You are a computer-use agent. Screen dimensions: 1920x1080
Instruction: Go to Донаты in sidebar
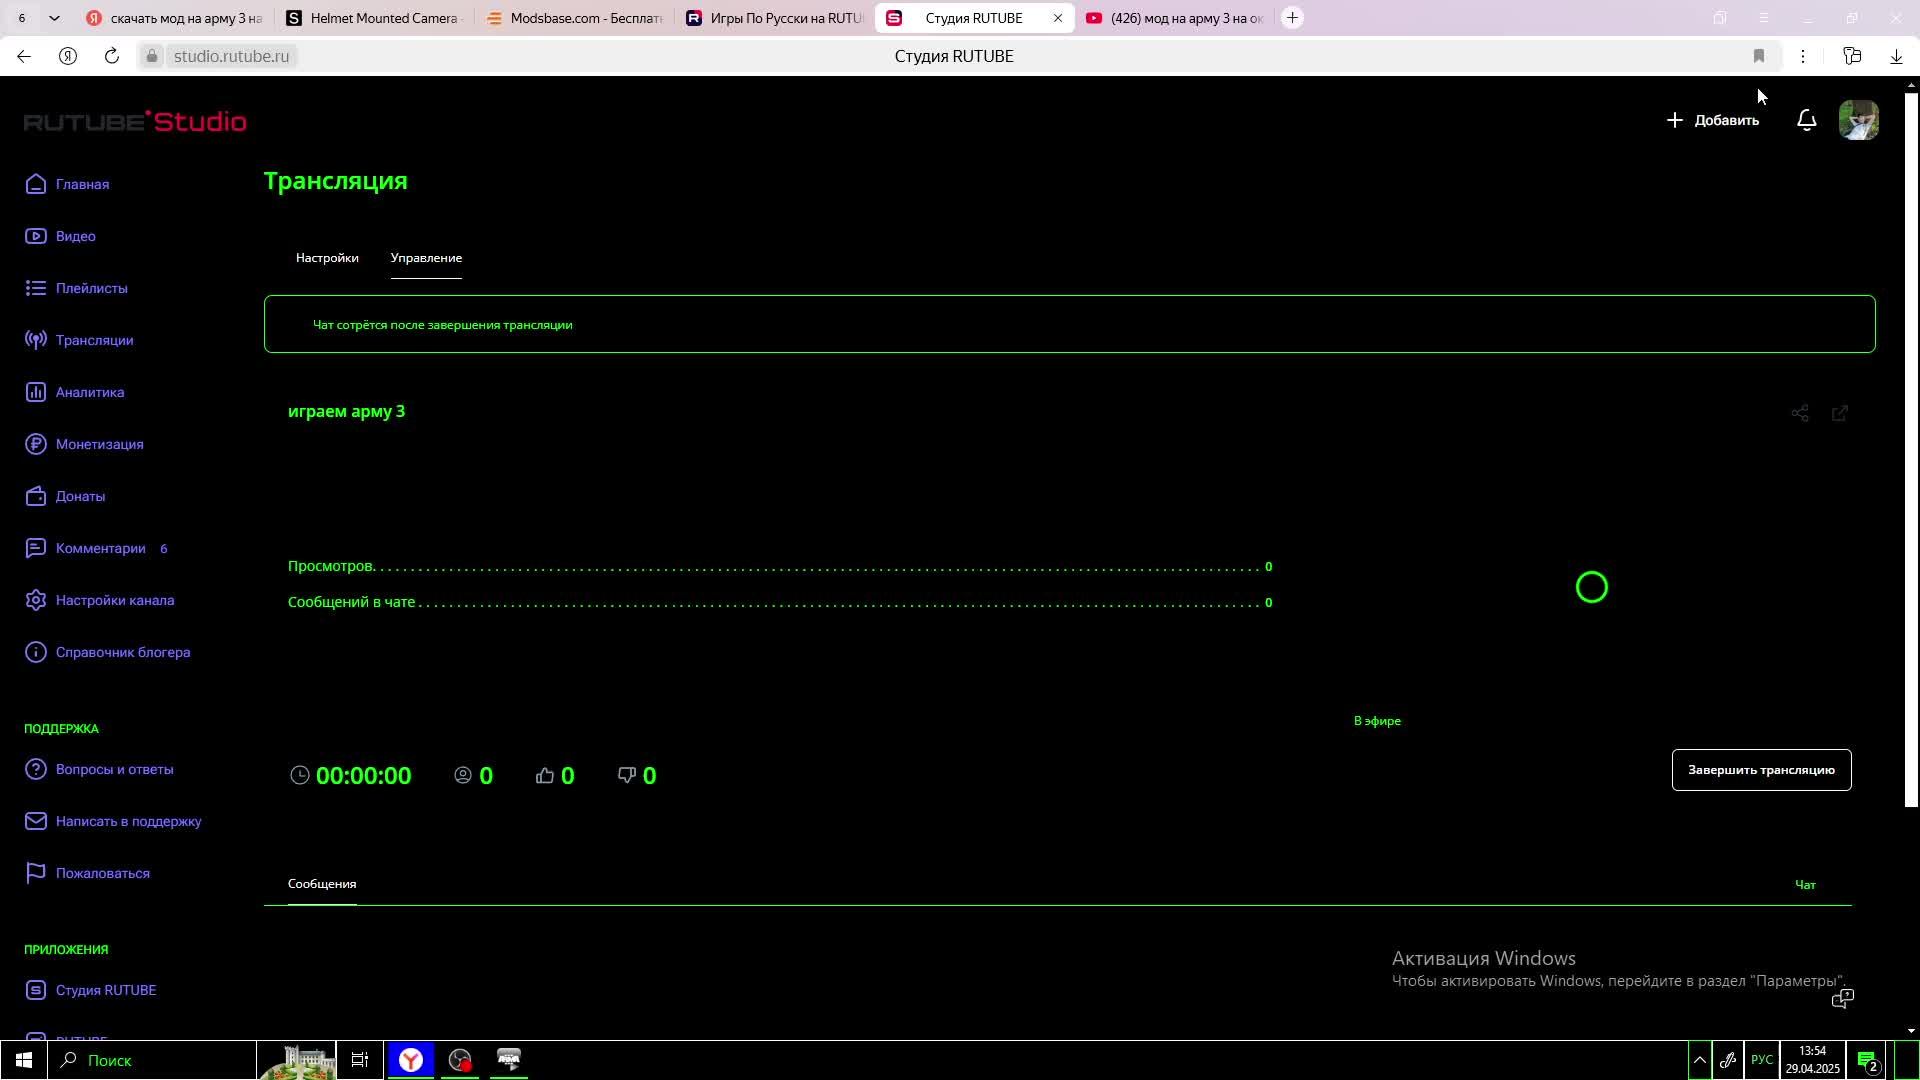coord(80,496)
